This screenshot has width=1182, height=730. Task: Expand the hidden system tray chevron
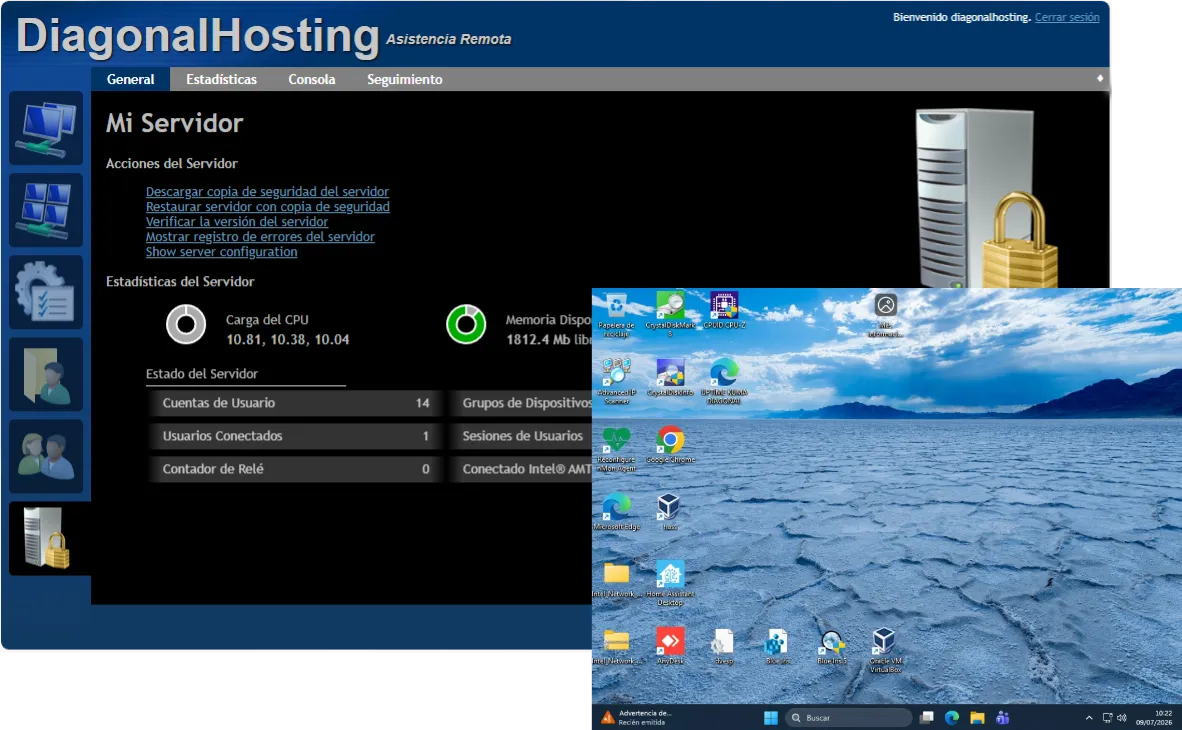[1088, 718]
